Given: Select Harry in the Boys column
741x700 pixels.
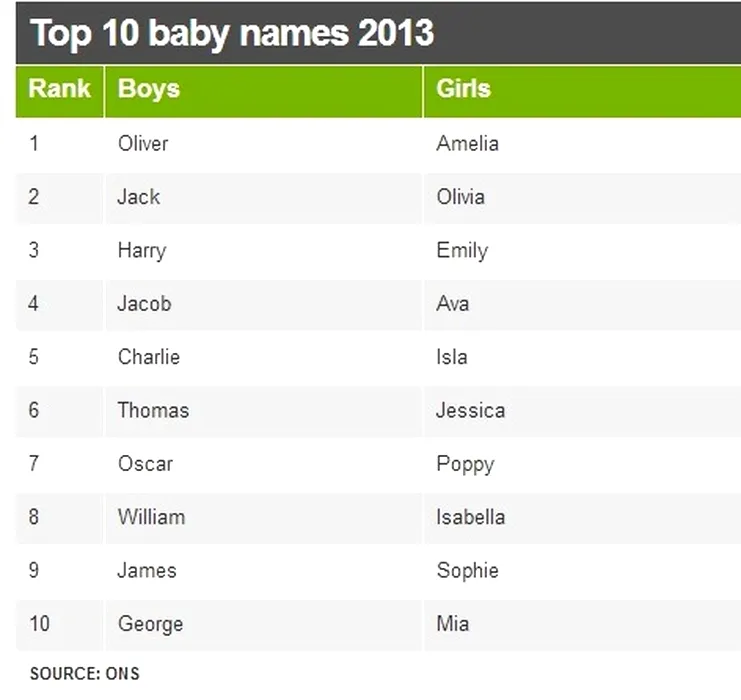Looking at the screenshot, I should click(x=141, y=250).
